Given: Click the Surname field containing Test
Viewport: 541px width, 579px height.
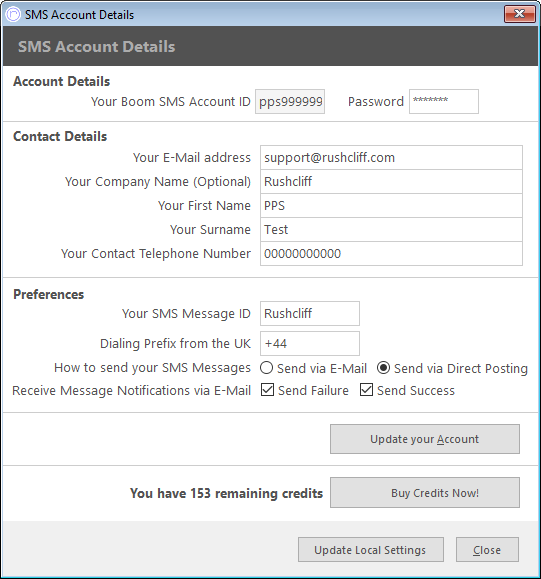Looking at the screenshot, I should pos(391,230).
